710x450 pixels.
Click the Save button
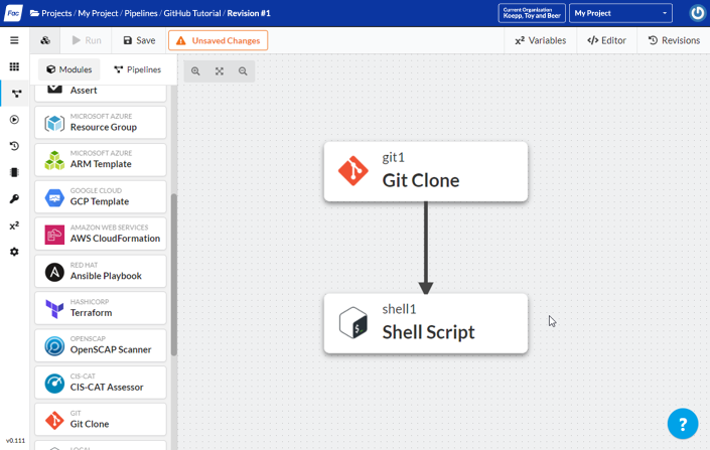tap(139, 41)
